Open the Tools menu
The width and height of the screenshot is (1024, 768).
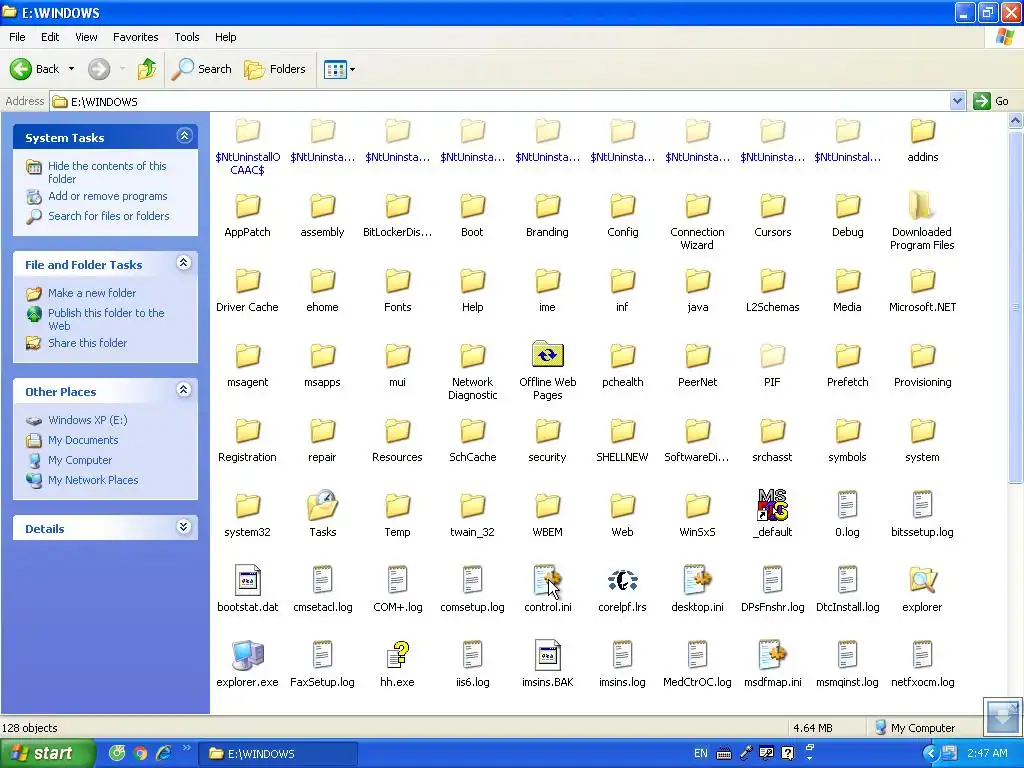coord(187,37)
